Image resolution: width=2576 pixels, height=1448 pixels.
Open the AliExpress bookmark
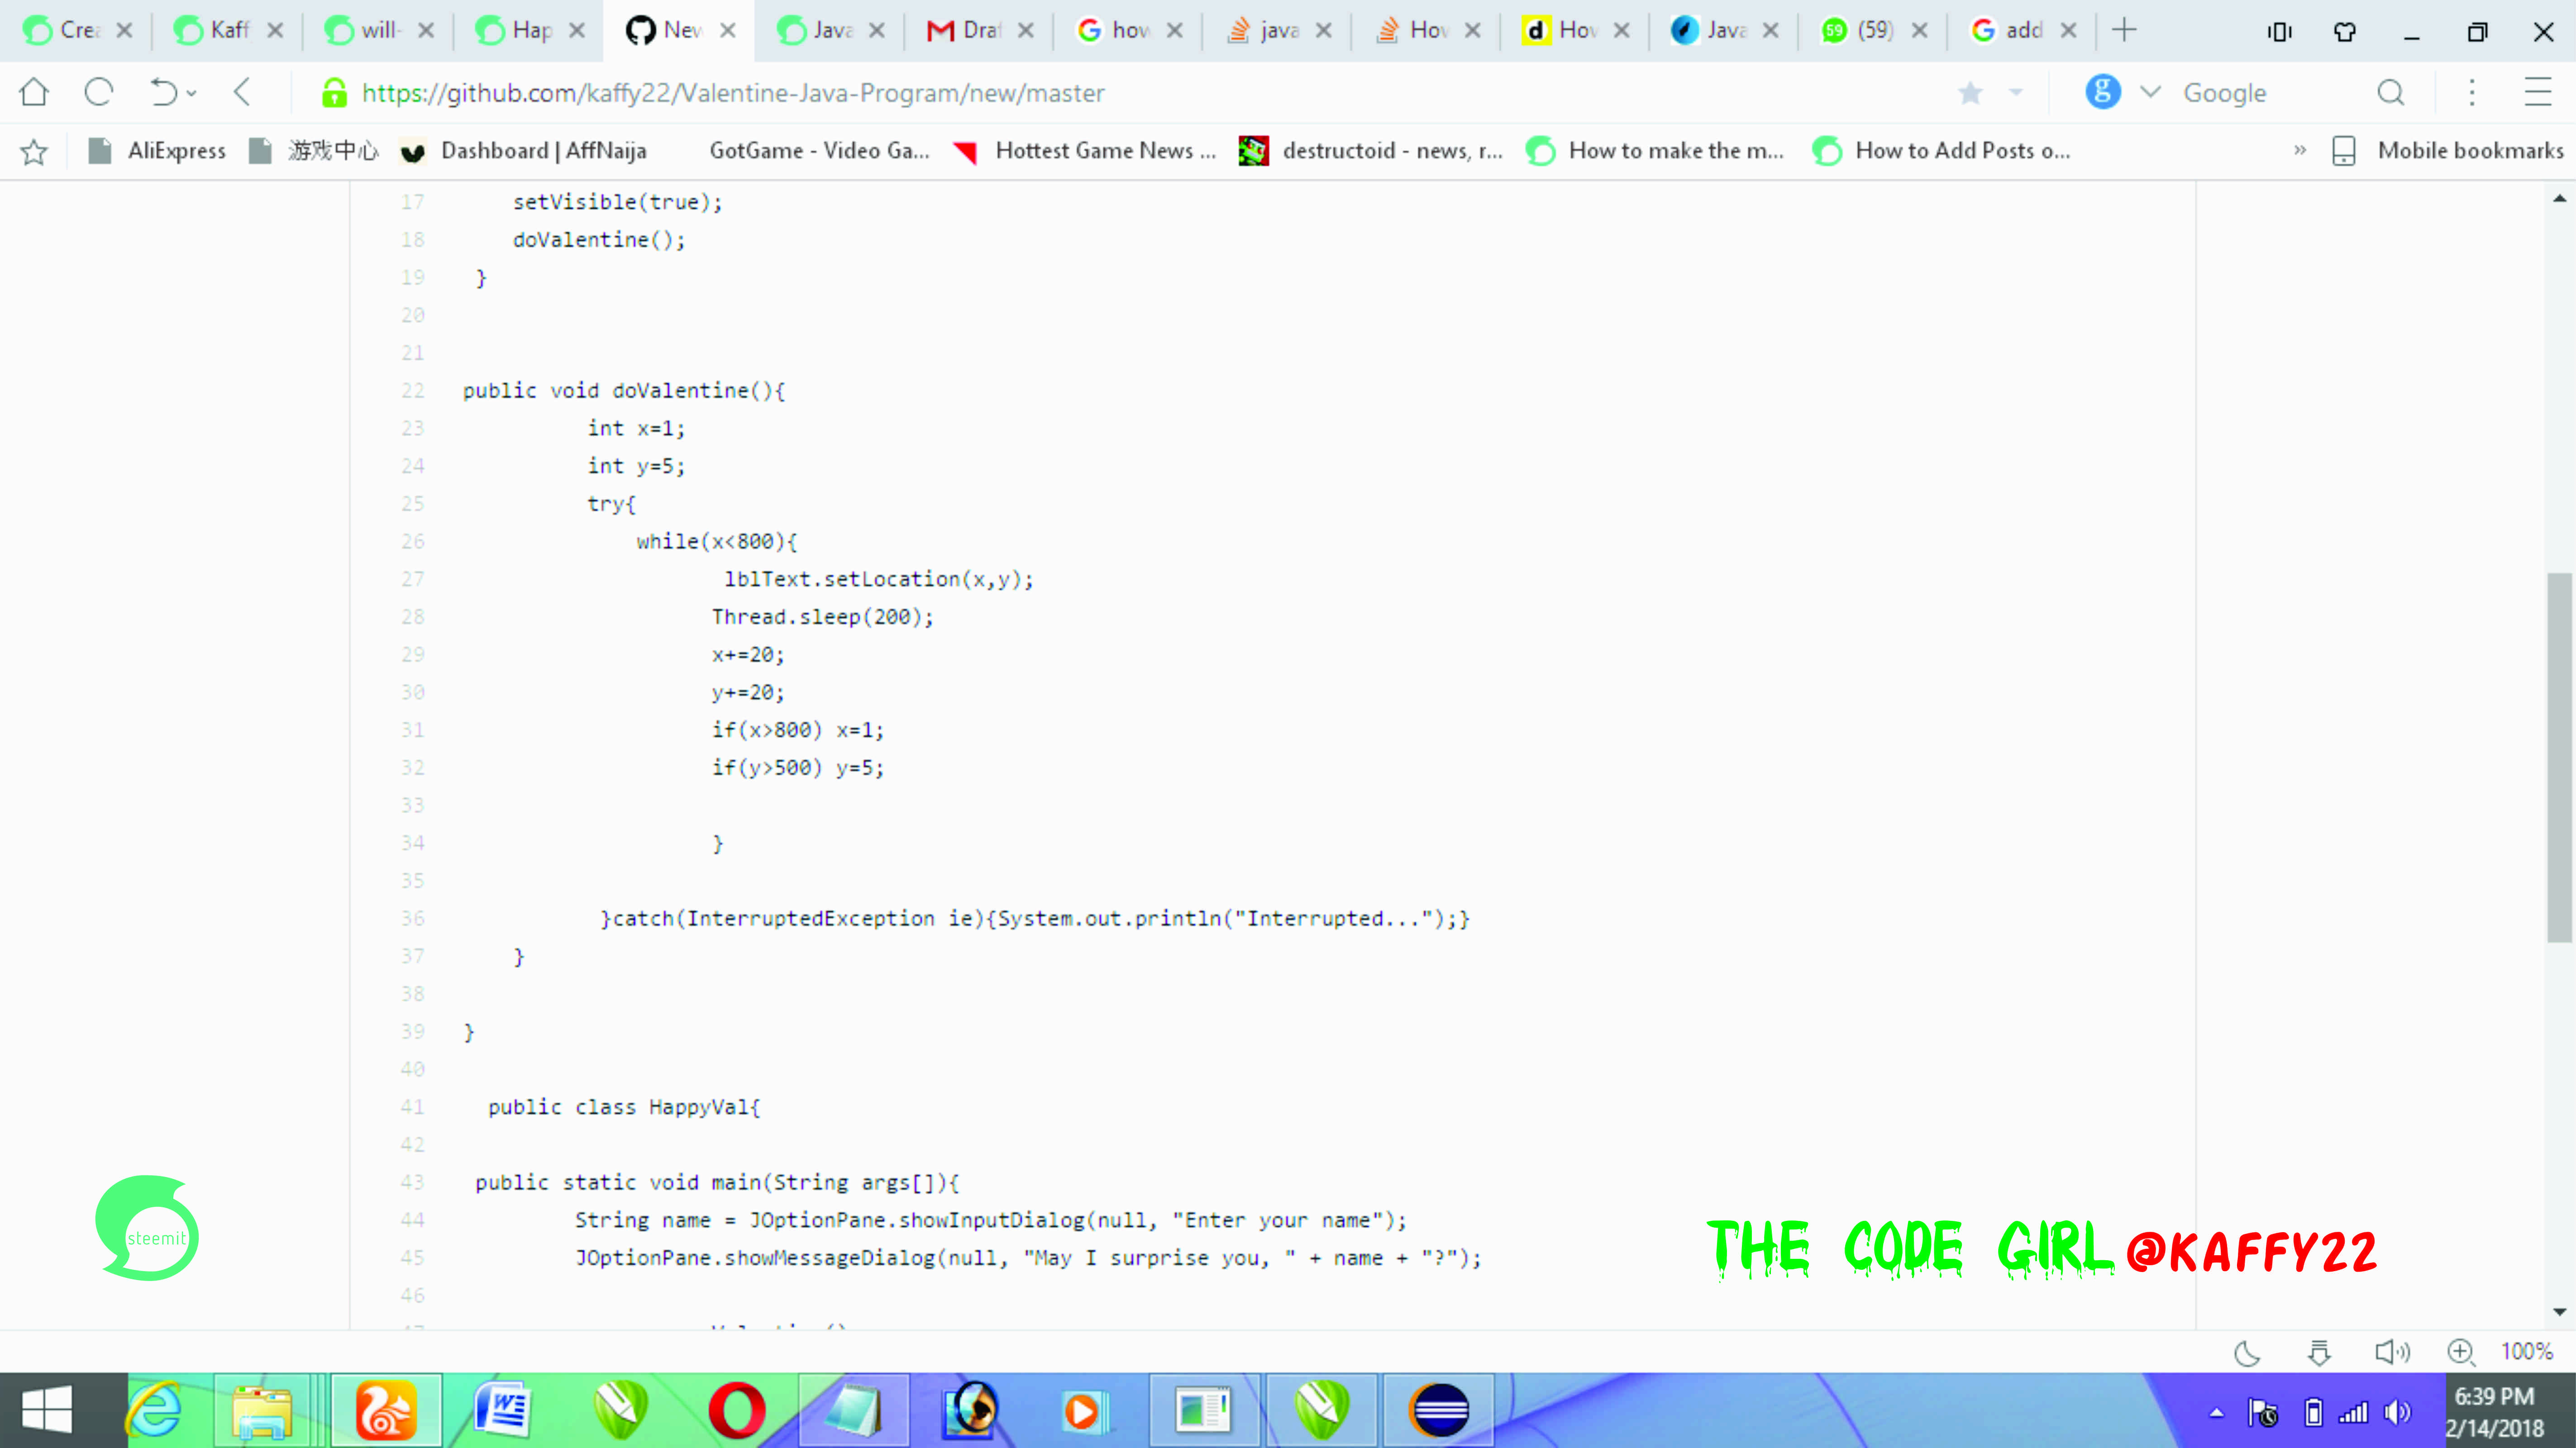click(157, 151)
